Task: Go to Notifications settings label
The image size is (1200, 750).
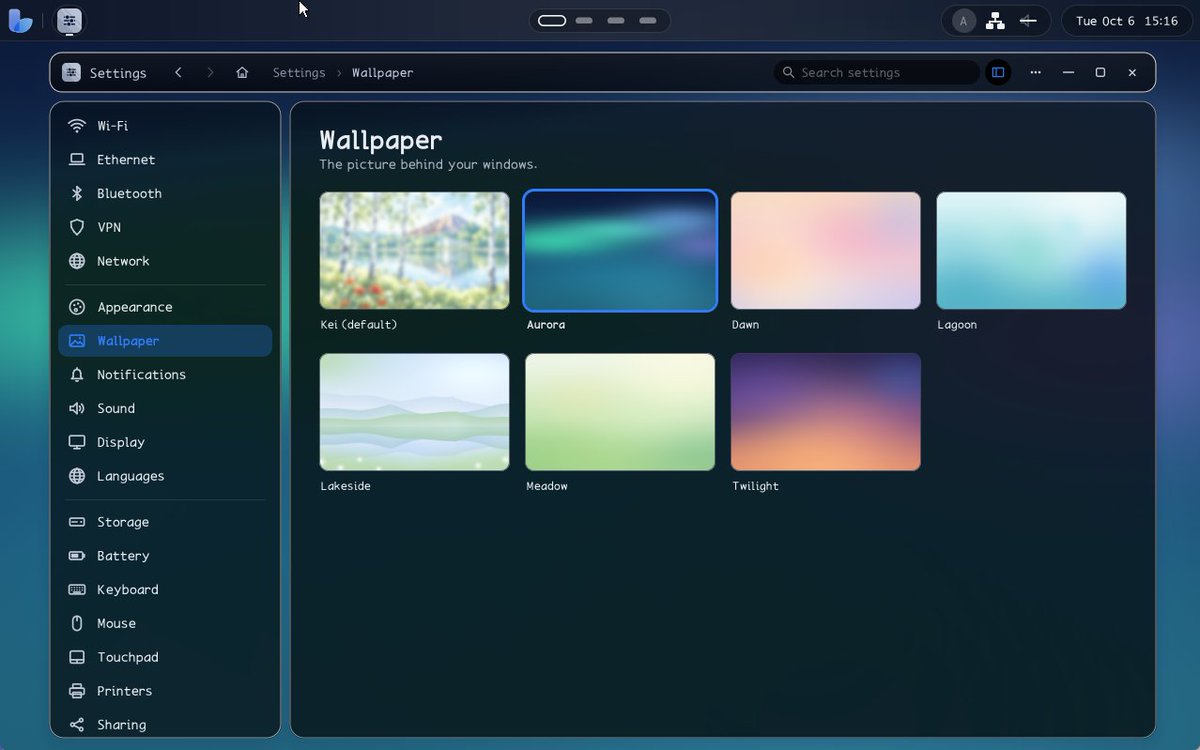Action: pyautogui.click(x=141, y=375)
